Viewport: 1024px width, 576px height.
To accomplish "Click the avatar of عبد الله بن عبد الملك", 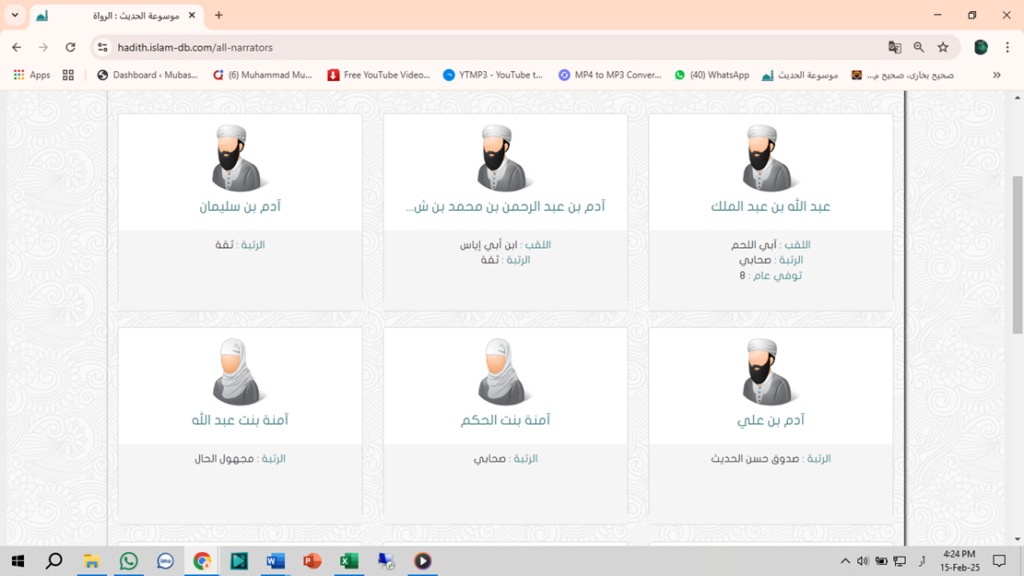I will (x=768, y=158).
